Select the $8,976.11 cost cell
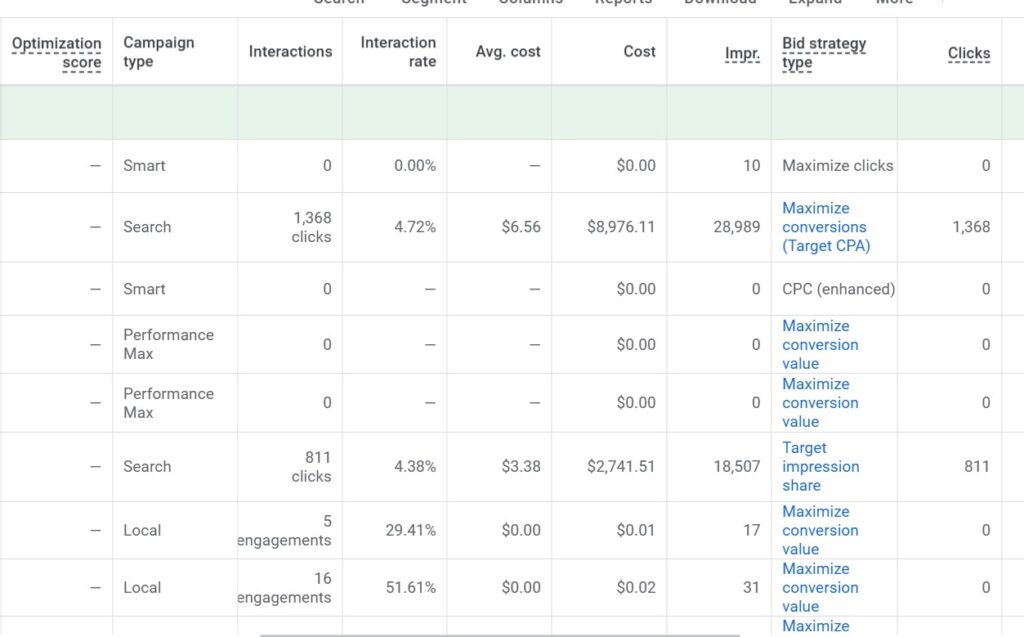Screen dimensions: 1024x637 (x=620, y=227)
